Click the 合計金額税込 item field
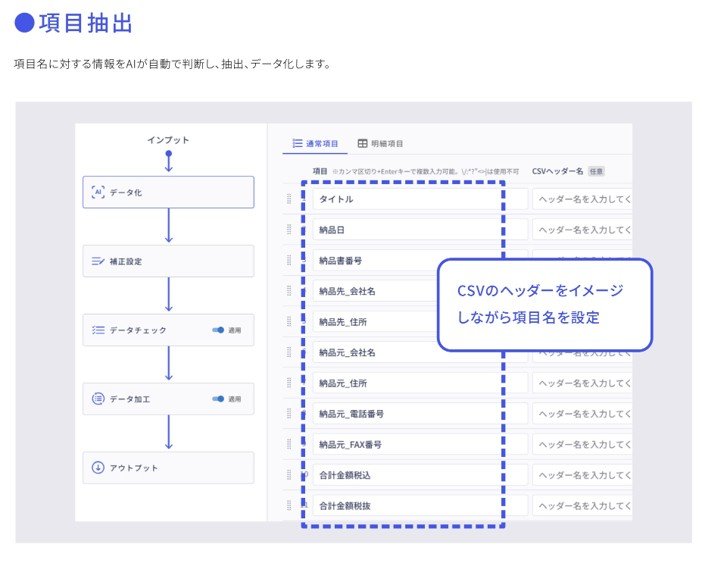702x563 pixels. 405,476
